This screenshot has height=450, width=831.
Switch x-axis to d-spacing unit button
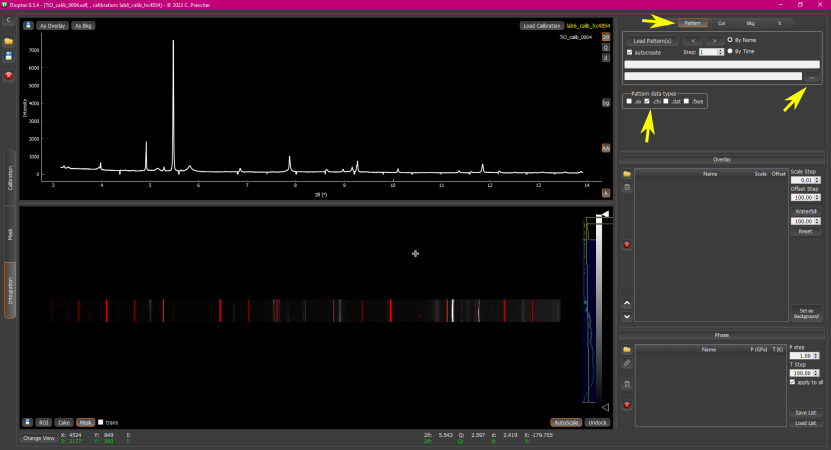606,57
